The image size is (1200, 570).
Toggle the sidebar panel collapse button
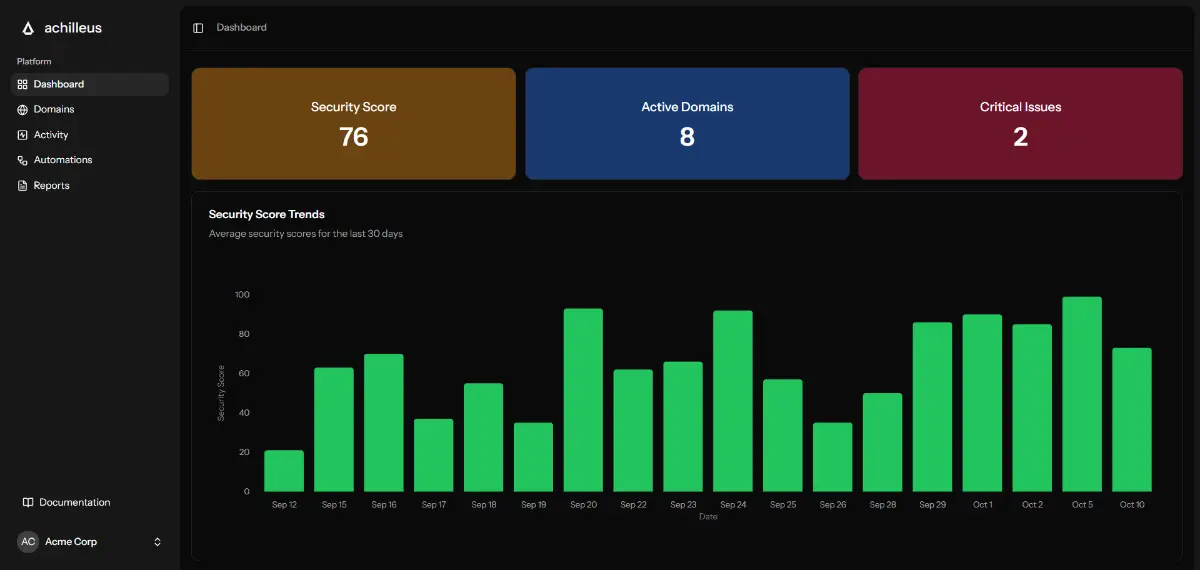pyautogui.click(x=198, y=28)
